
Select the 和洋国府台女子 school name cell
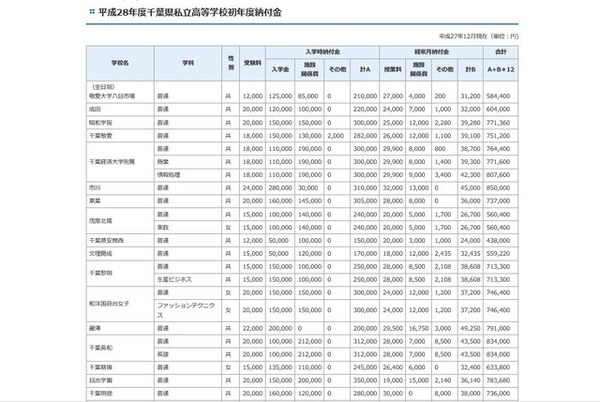(120, 304)
